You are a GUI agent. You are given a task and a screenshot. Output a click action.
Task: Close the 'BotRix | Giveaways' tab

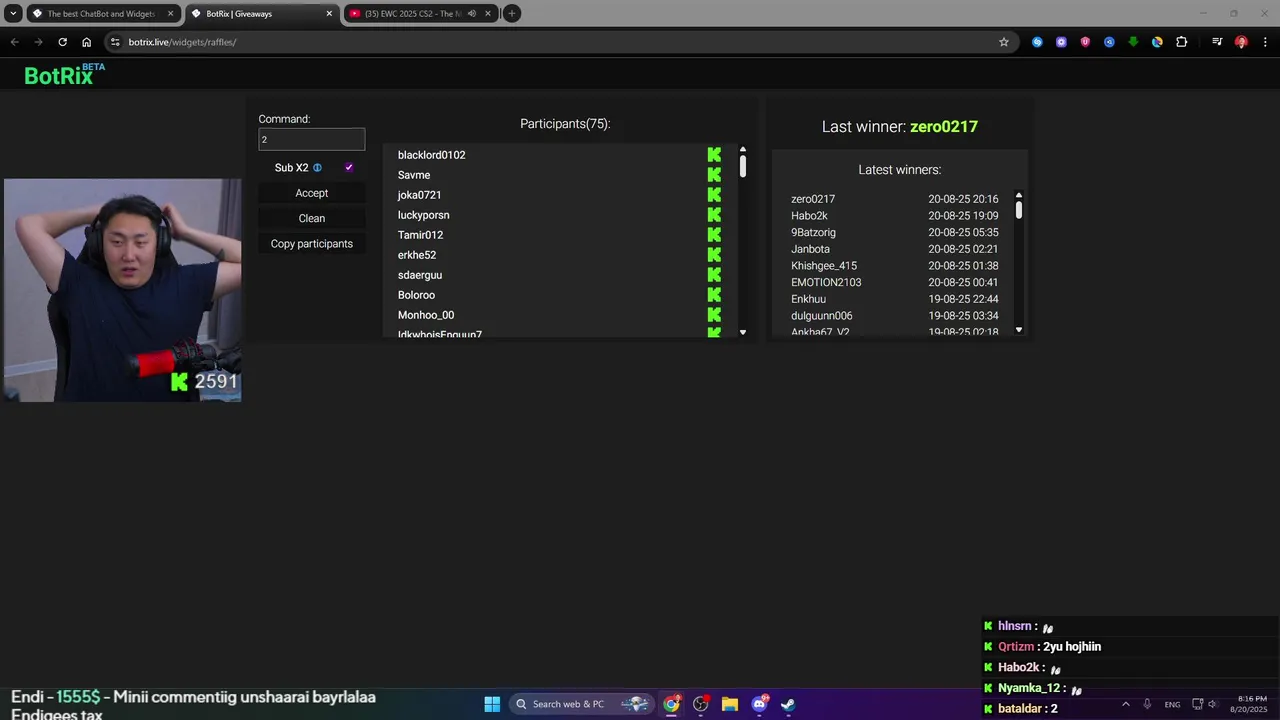pos(329,14)
